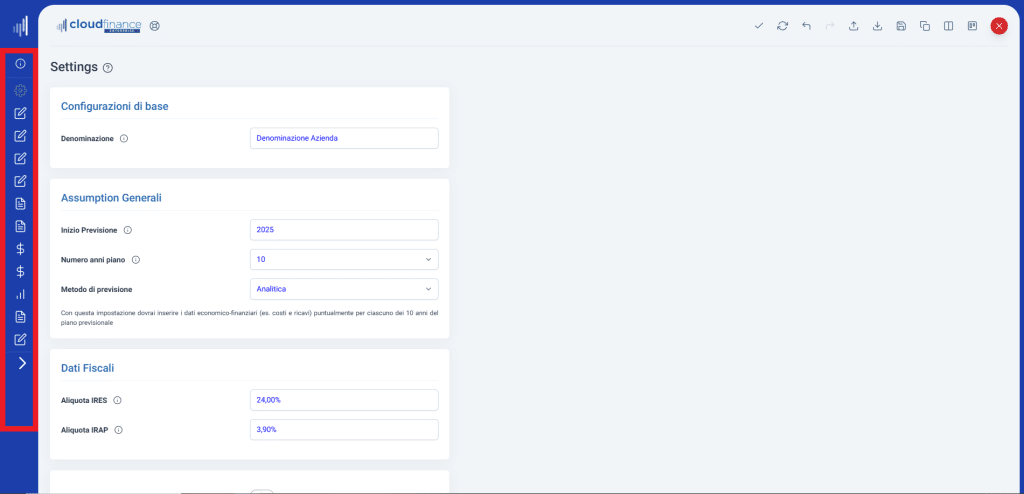Click the Denominazione Azienda text field
Screen dimensions: 1024x494
click(344, 138)
